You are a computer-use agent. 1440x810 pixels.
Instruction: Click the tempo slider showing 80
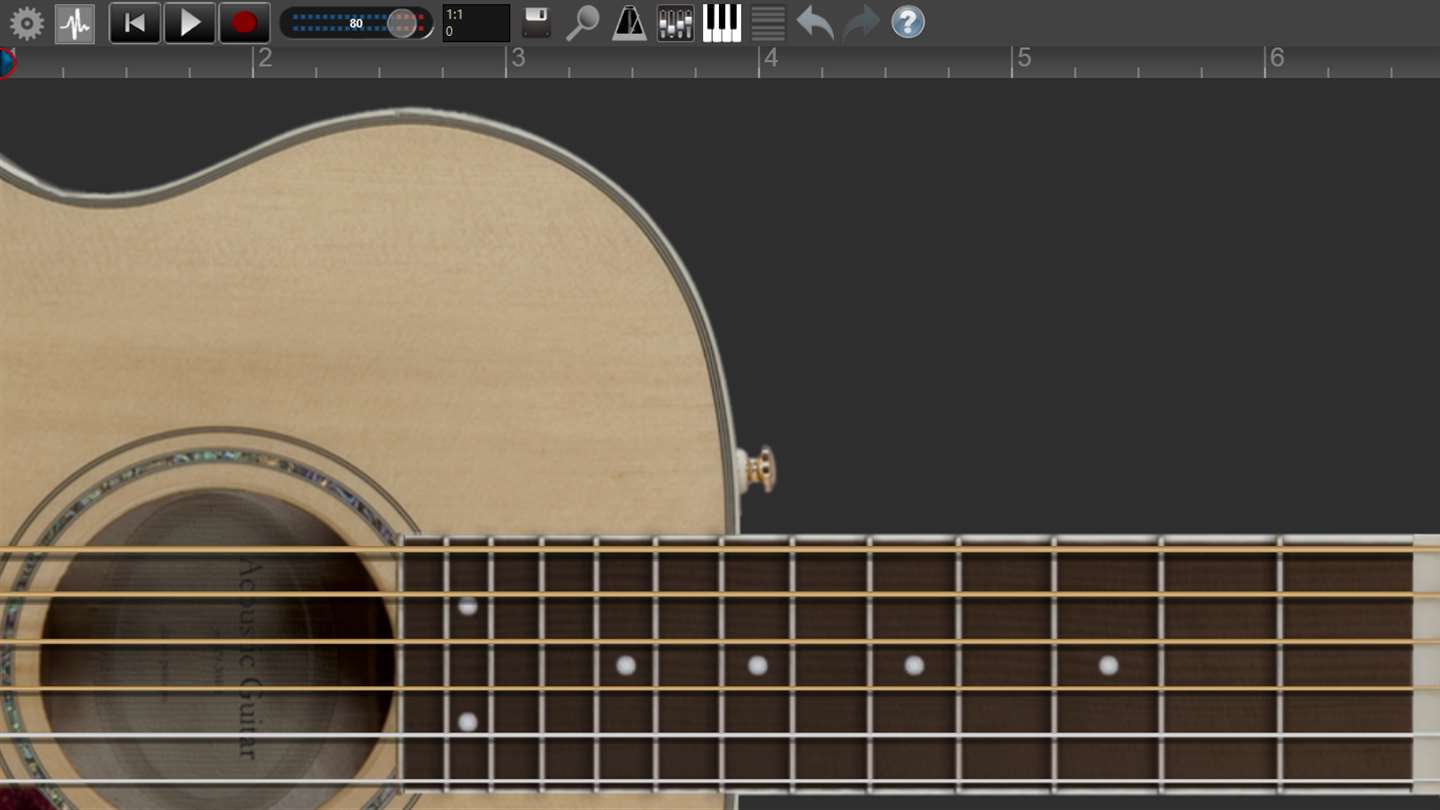pyautogui.click(x=356, y=23)
